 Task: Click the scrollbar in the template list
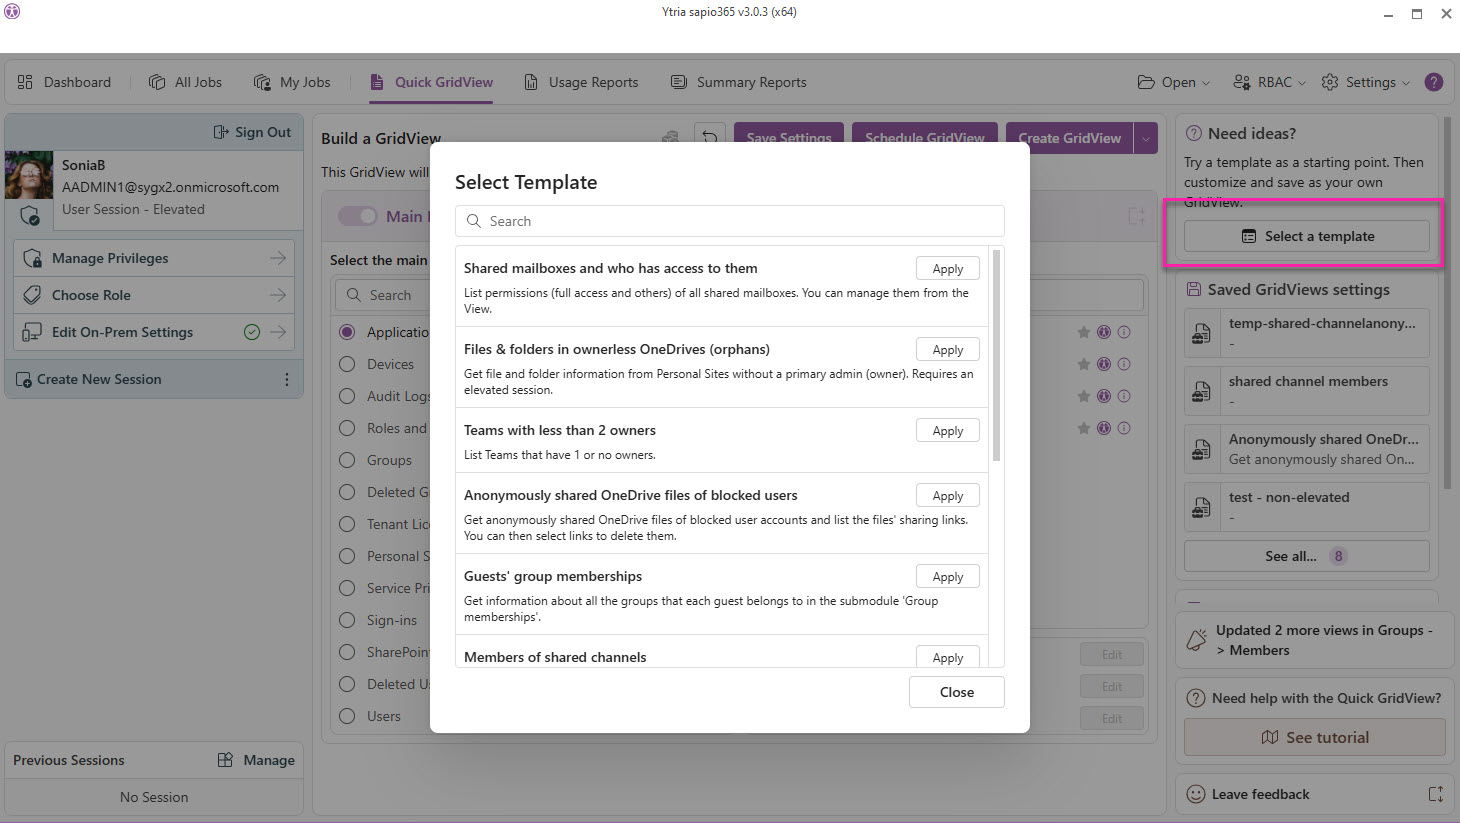click(x=996, y=355)
